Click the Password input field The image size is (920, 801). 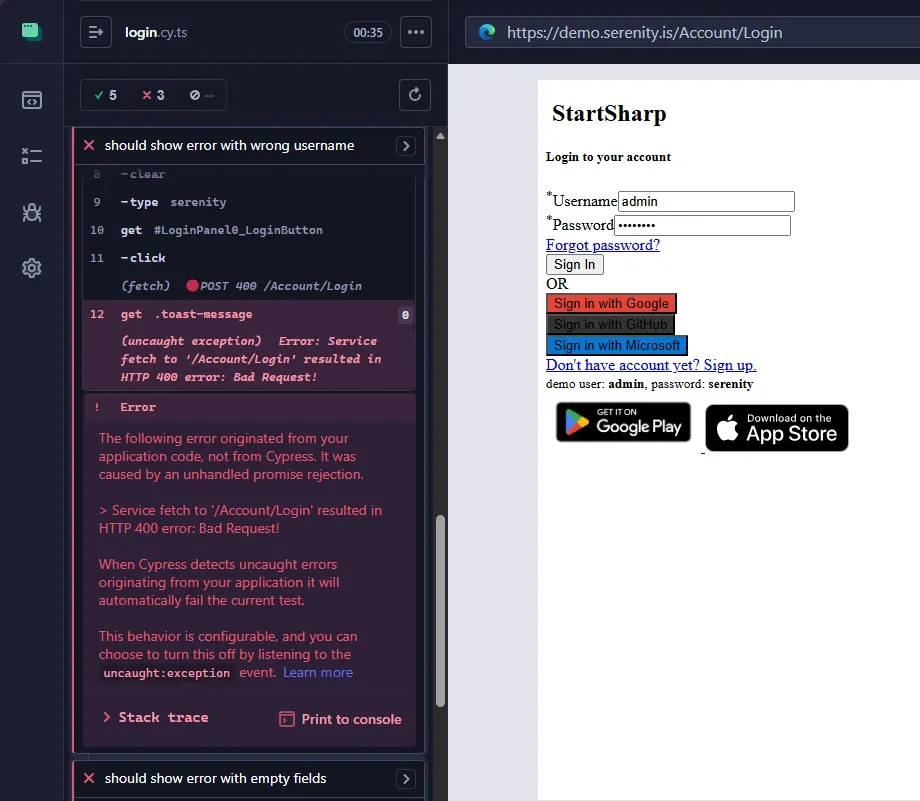click(x=702, y=225)
